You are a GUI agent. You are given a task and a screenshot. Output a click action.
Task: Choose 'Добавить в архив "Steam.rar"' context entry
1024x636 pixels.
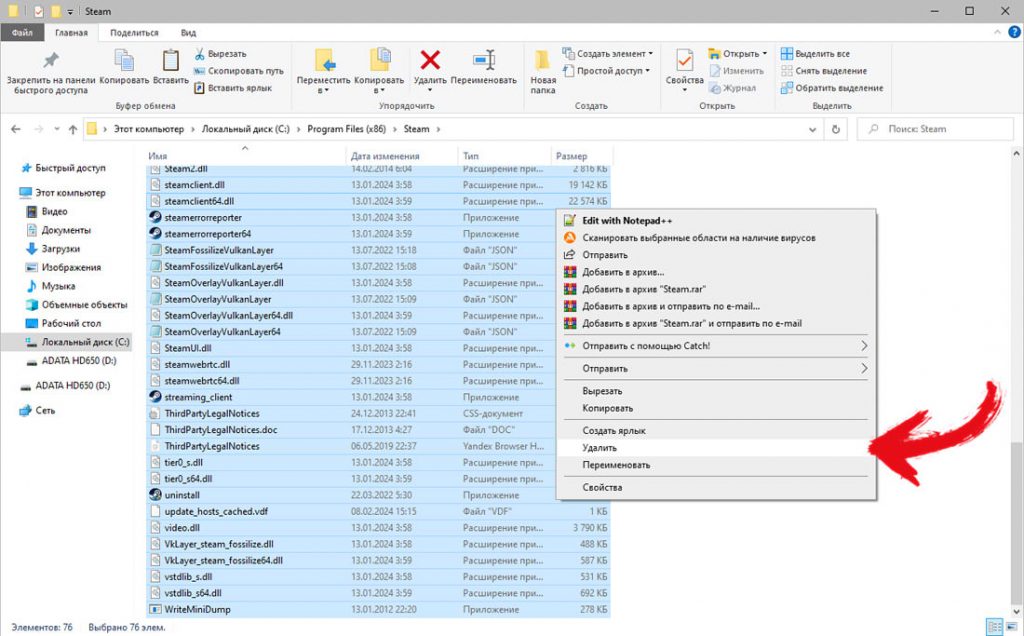pos(716,289)
